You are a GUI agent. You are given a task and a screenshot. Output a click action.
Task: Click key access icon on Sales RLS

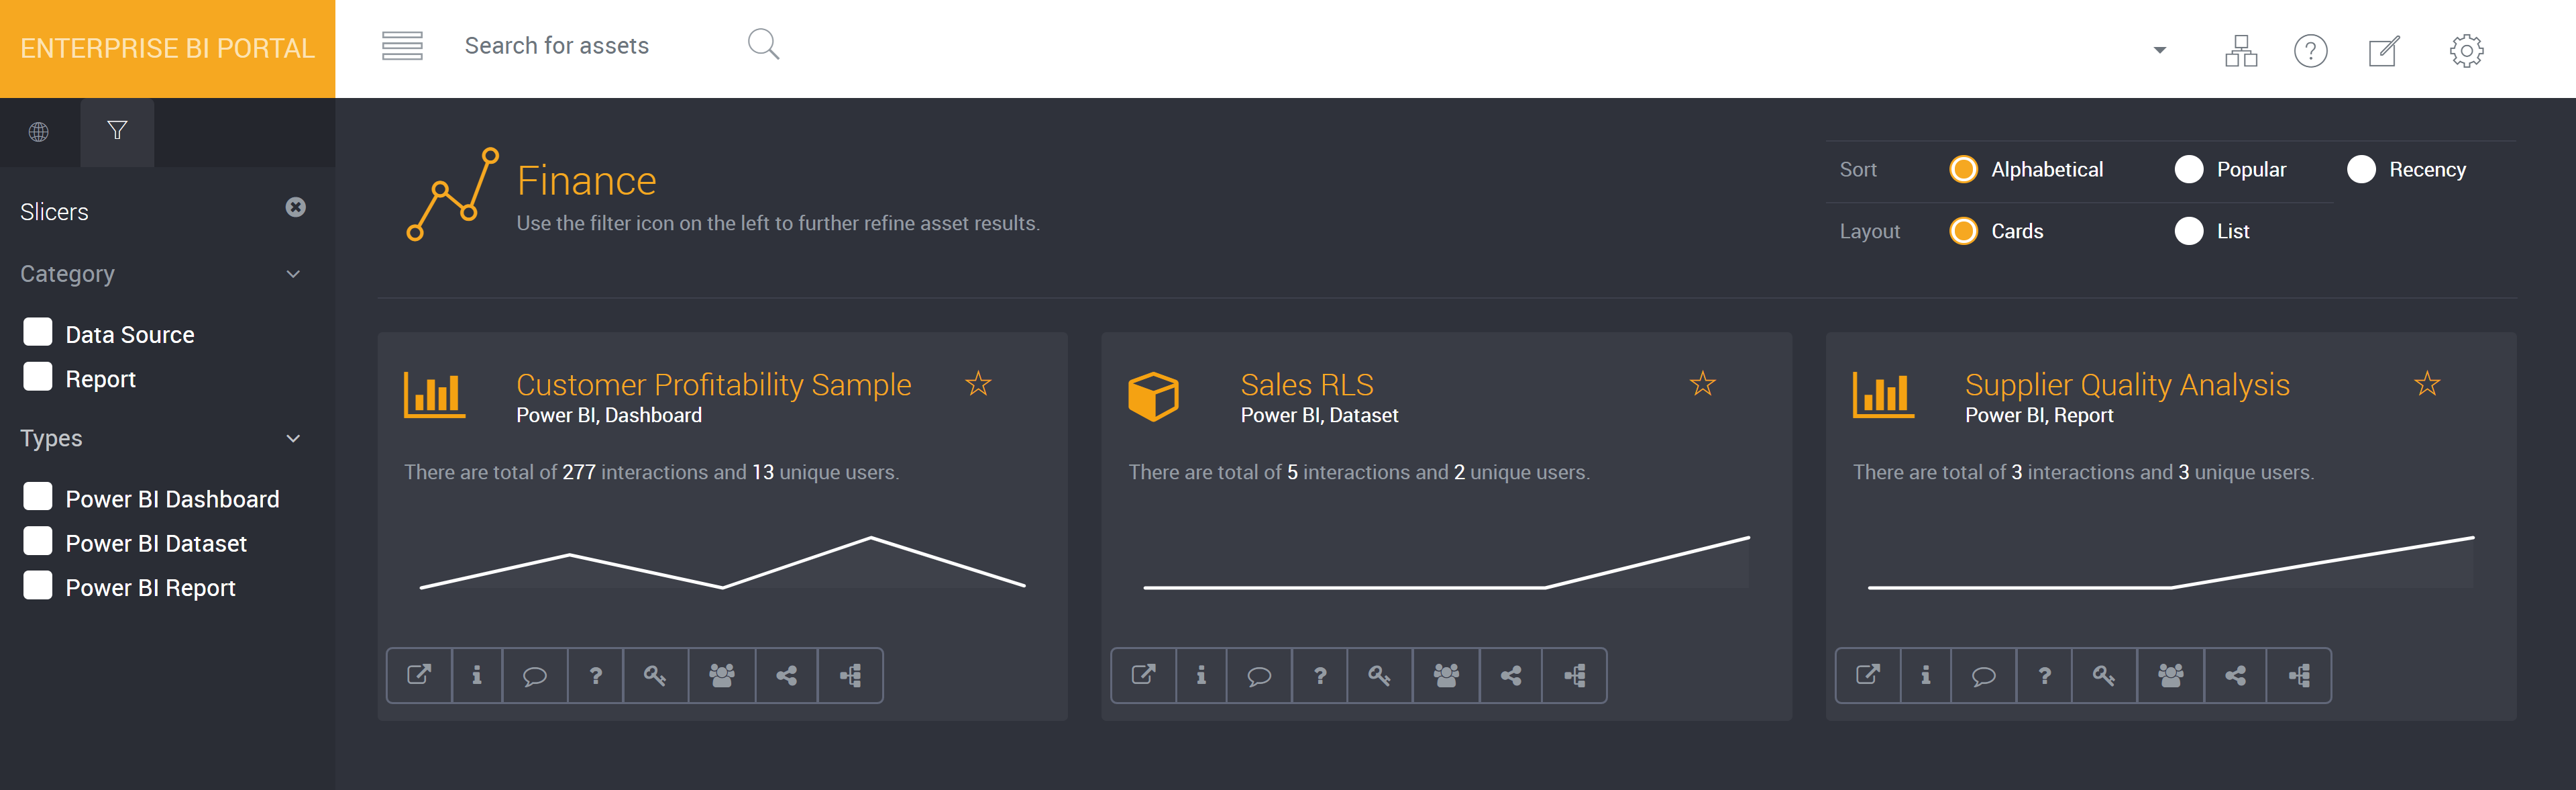1379,675
